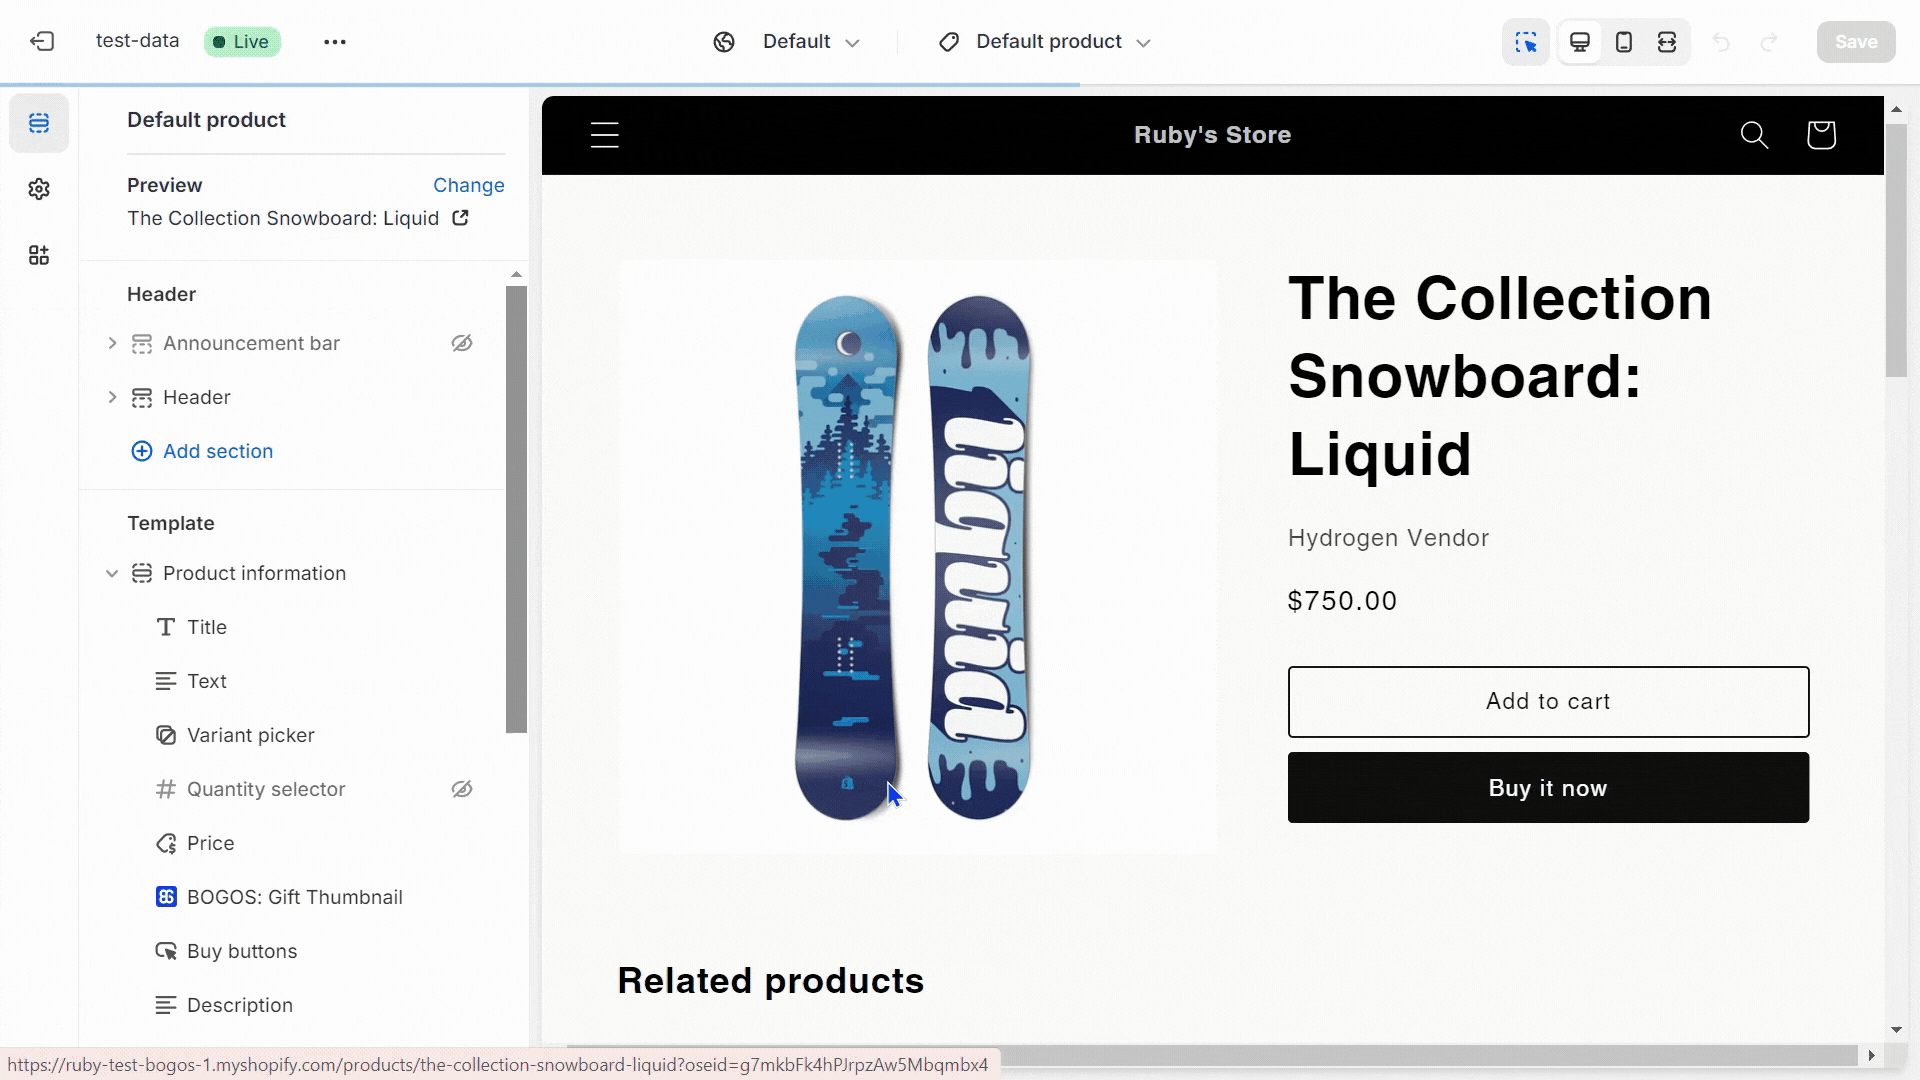Click the Change preview link
1920x1080 pixels.
(469, 185)
